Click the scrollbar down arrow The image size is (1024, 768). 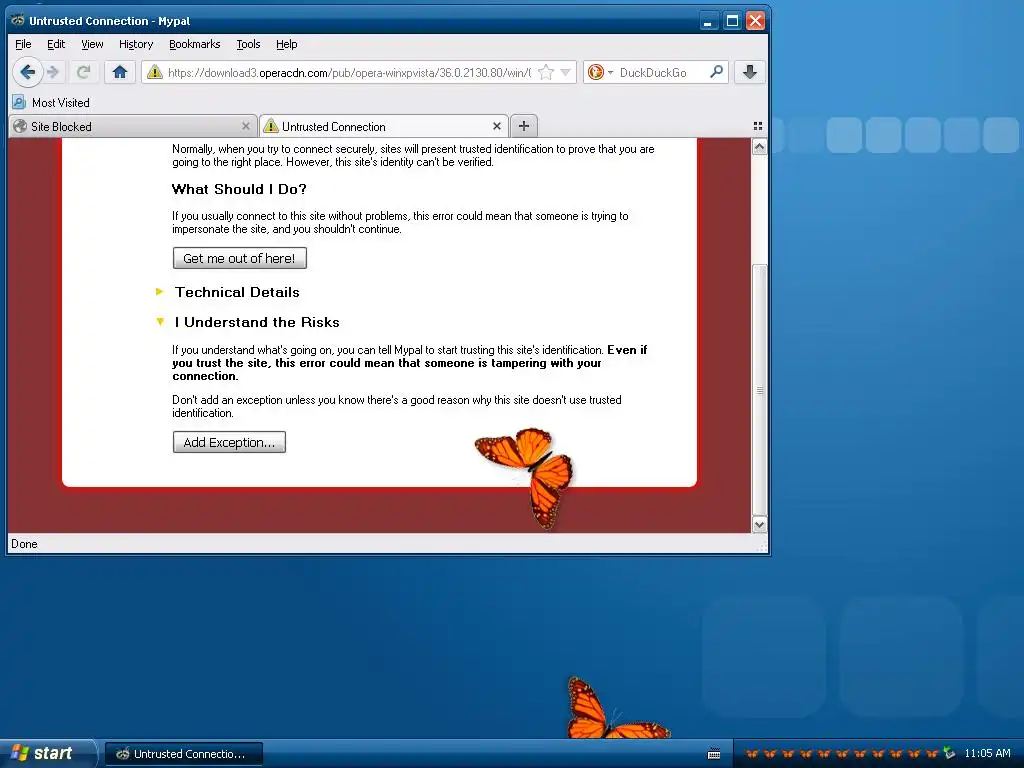point(759,524)
